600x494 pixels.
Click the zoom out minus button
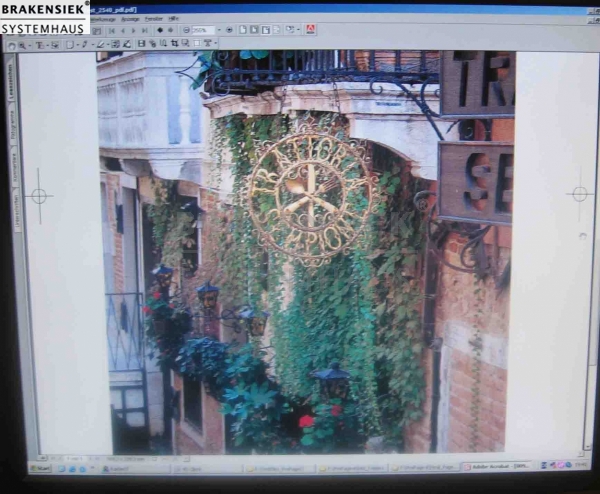tap(186, 30)
